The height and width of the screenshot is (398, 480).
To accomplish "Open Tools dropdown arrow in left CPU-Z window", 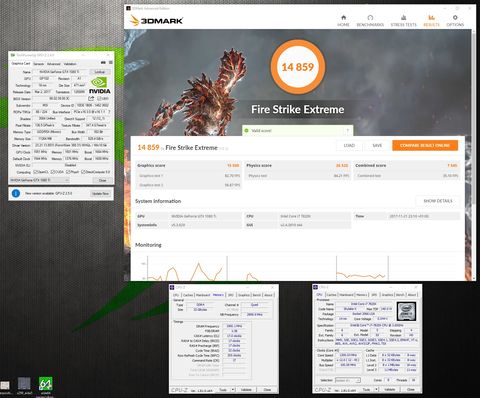I will [x=233, y=390].
